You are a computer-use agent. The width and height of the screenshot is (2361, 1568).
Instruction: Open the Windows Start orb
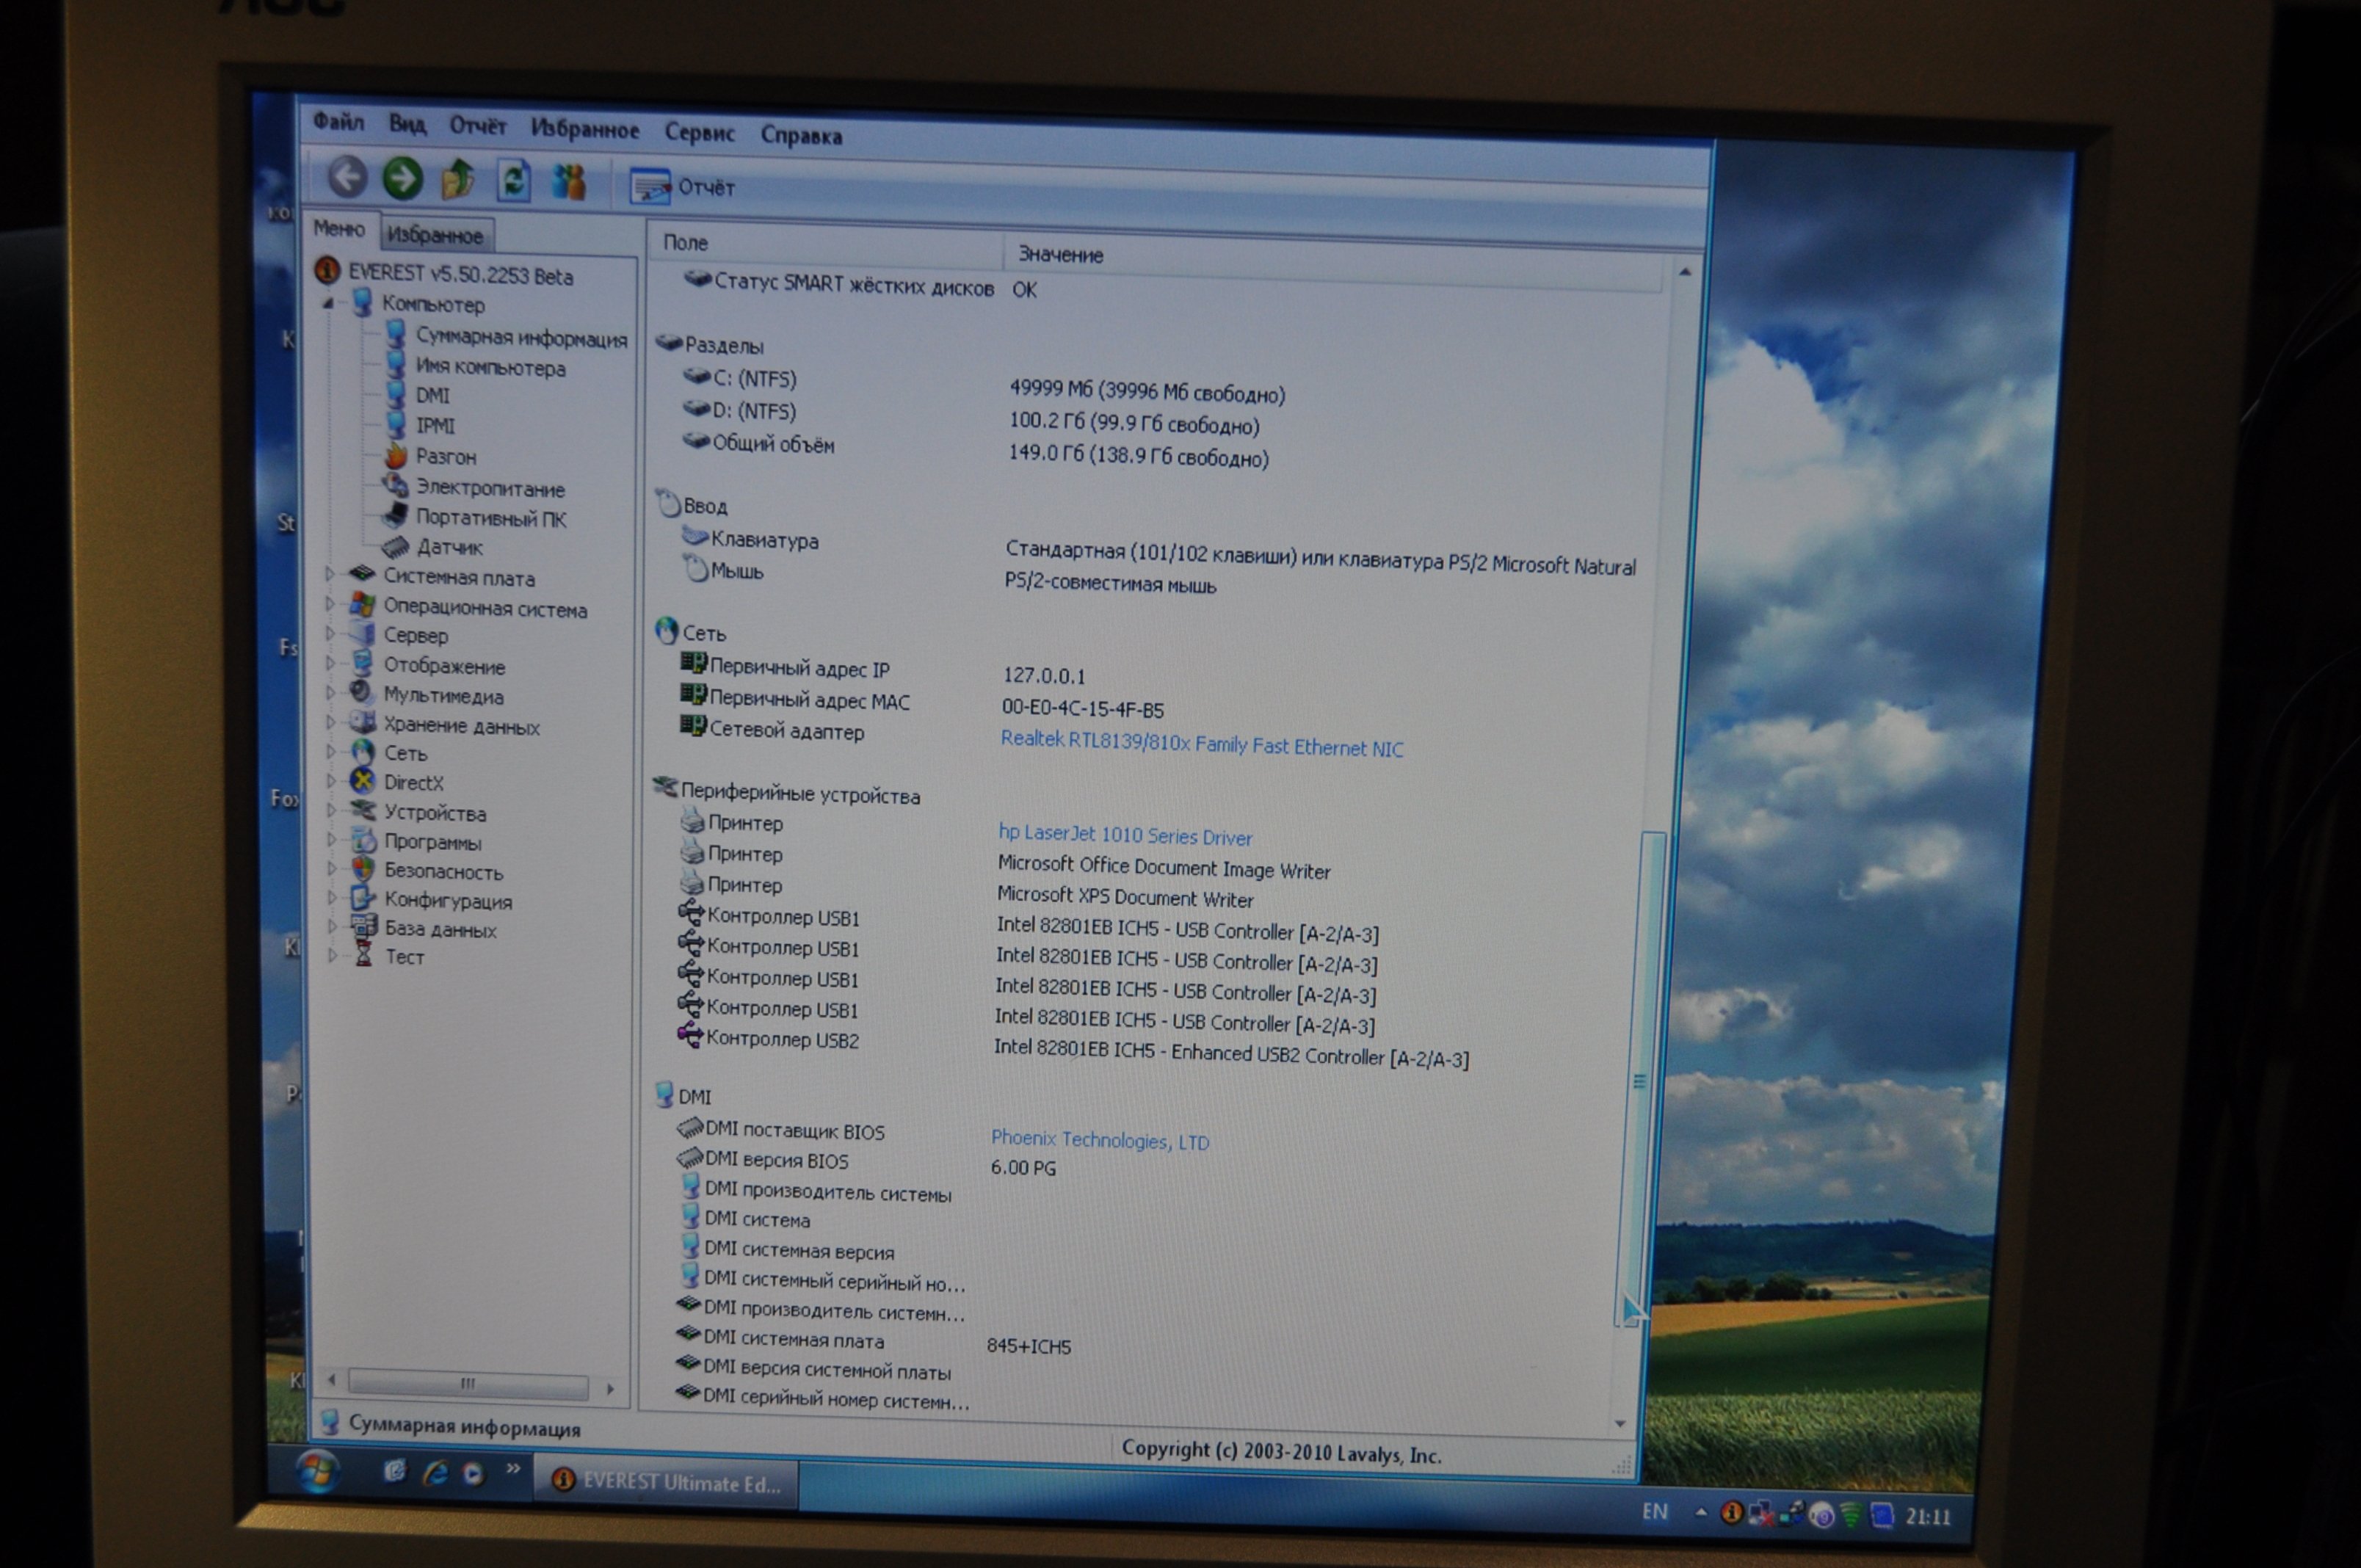[318, 1471]
